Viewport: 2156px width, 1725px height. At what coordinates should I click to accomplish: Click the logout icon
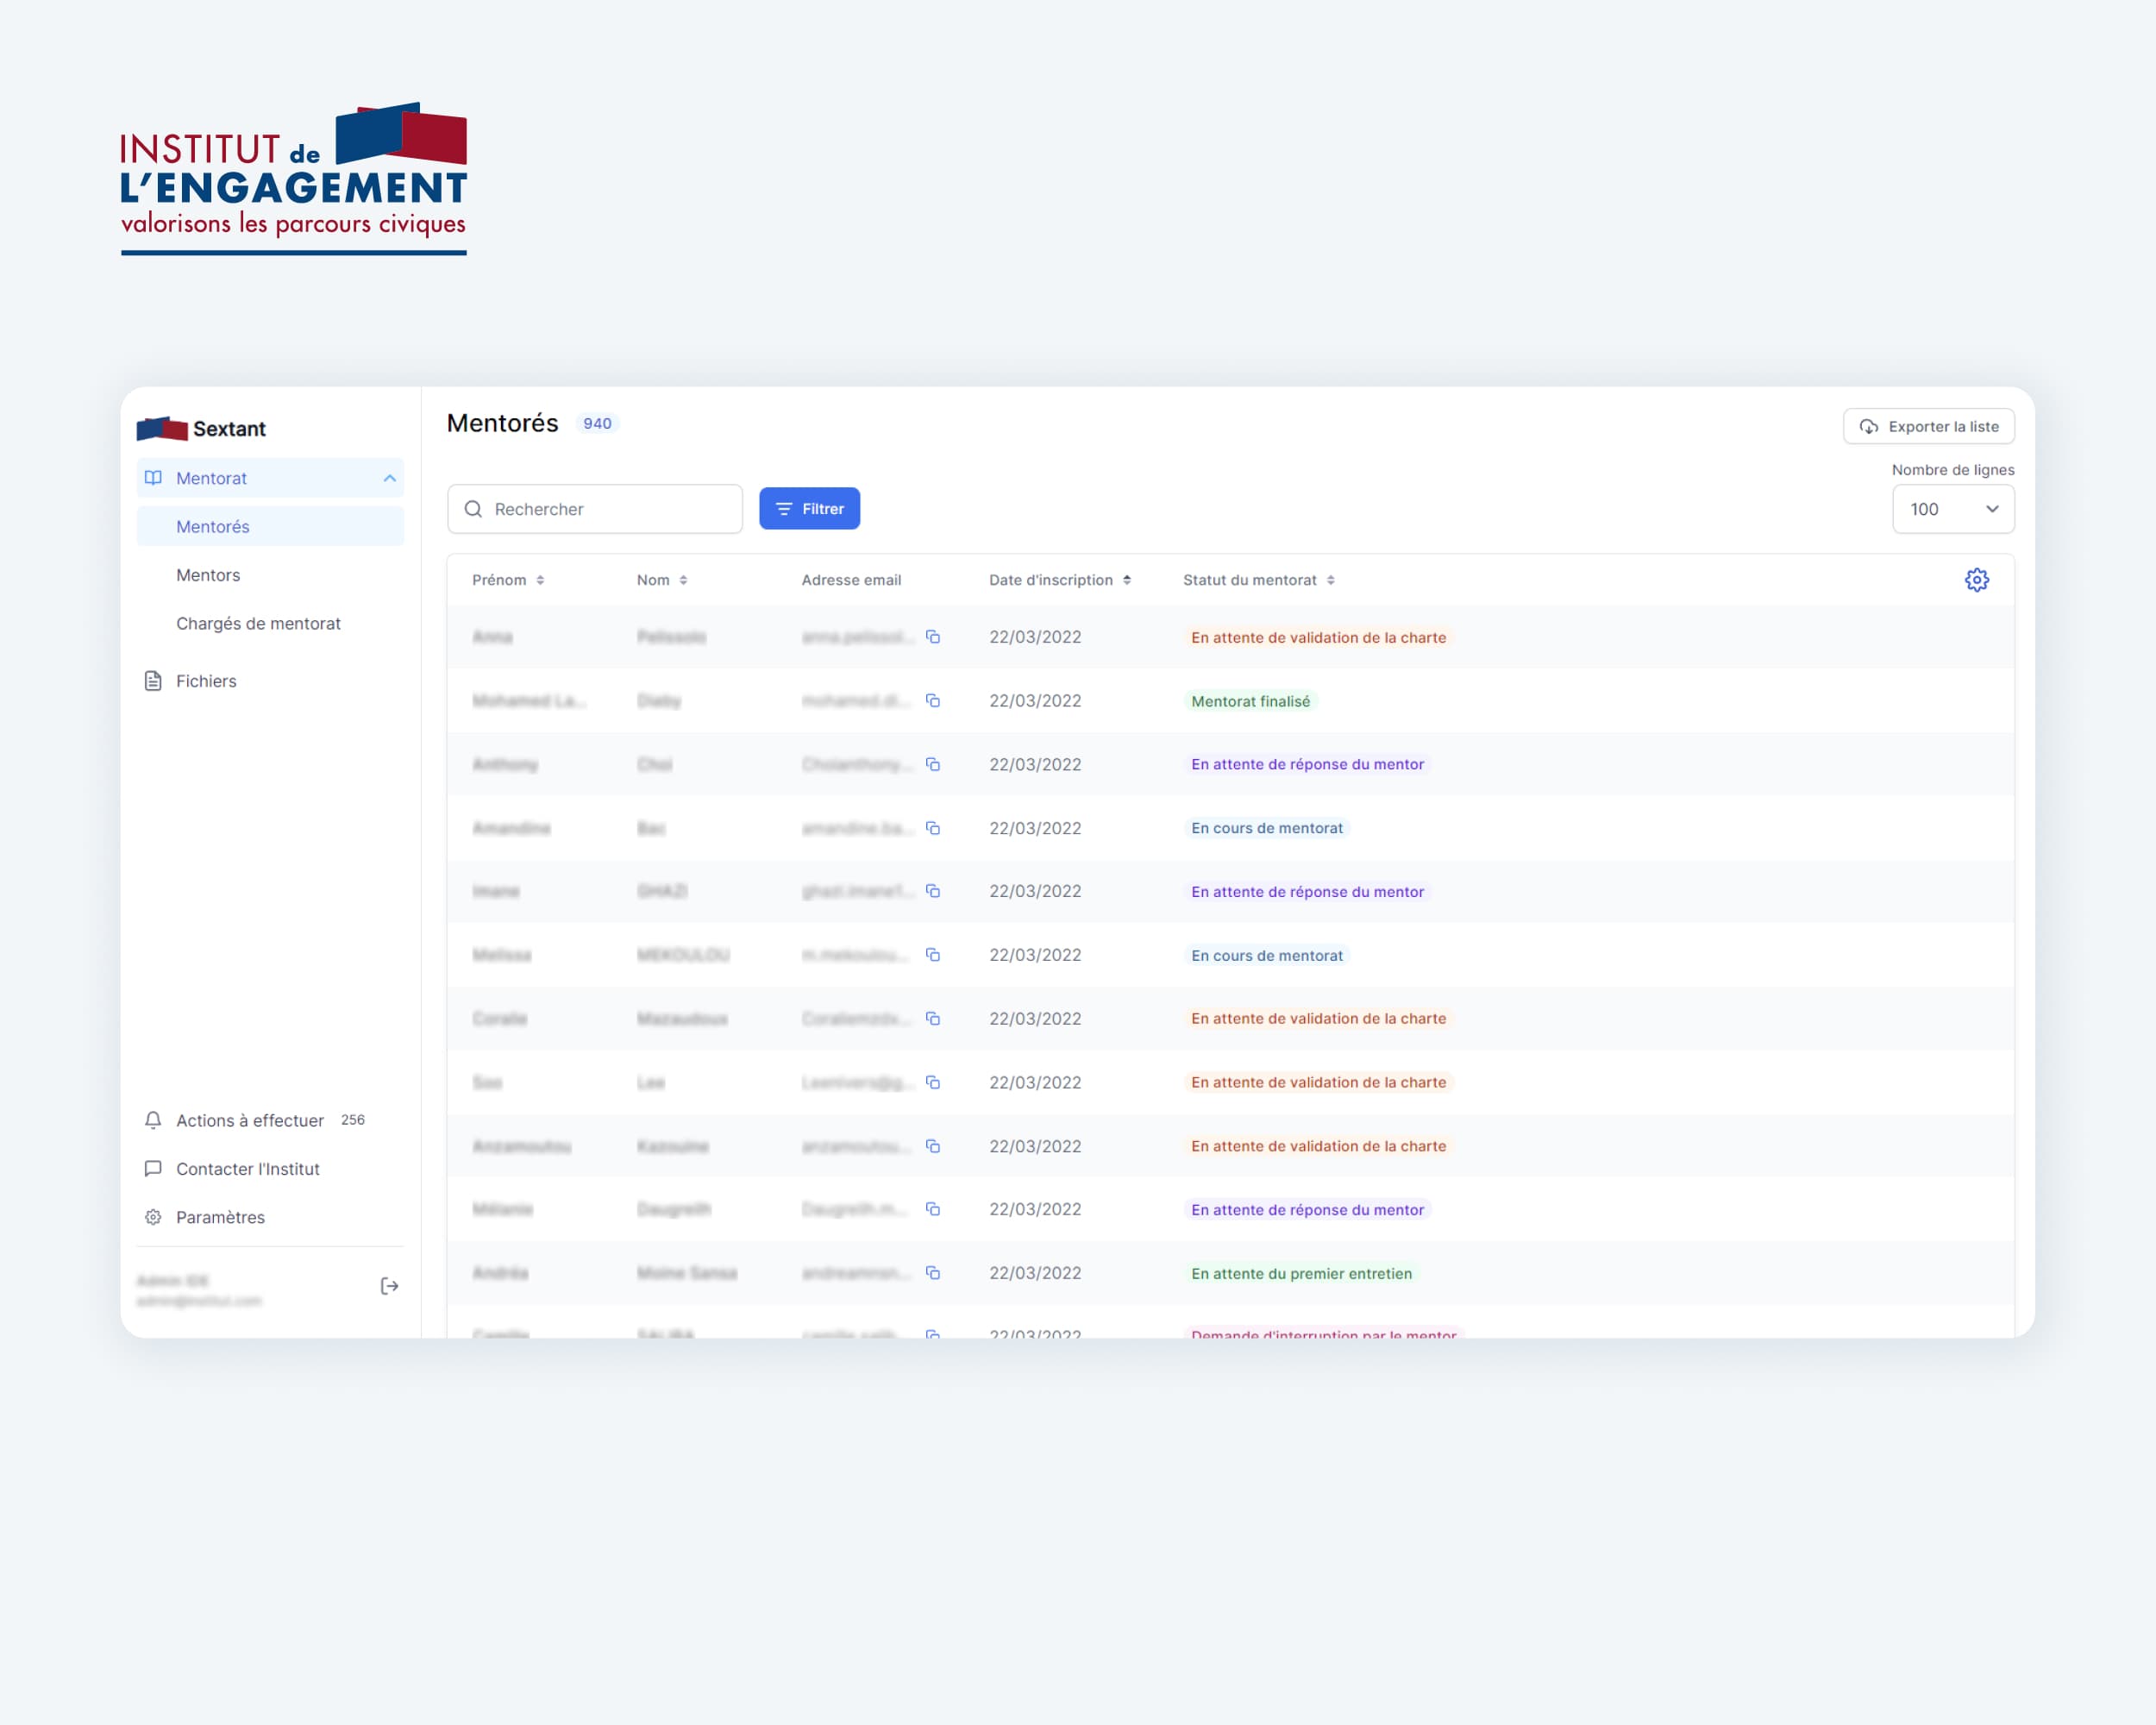click(x=390, y=1286)
